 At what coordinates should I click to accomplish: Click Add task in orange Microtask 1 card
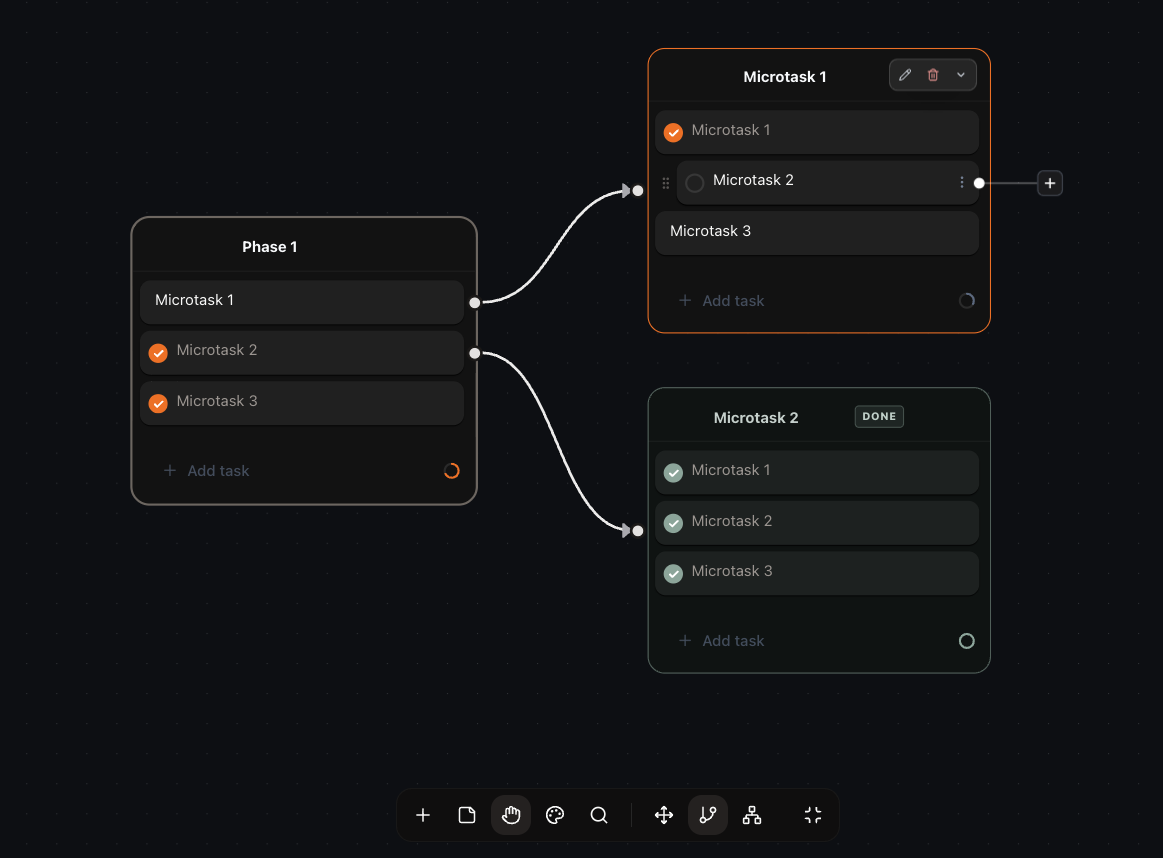pos(722,300)
